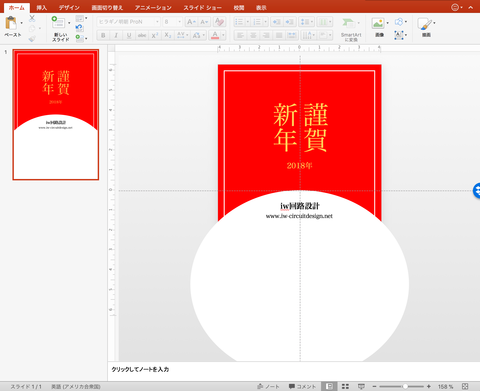480x391 pixels.
Task: Click the Paste clipboard icon
Action: pos(11,23)
